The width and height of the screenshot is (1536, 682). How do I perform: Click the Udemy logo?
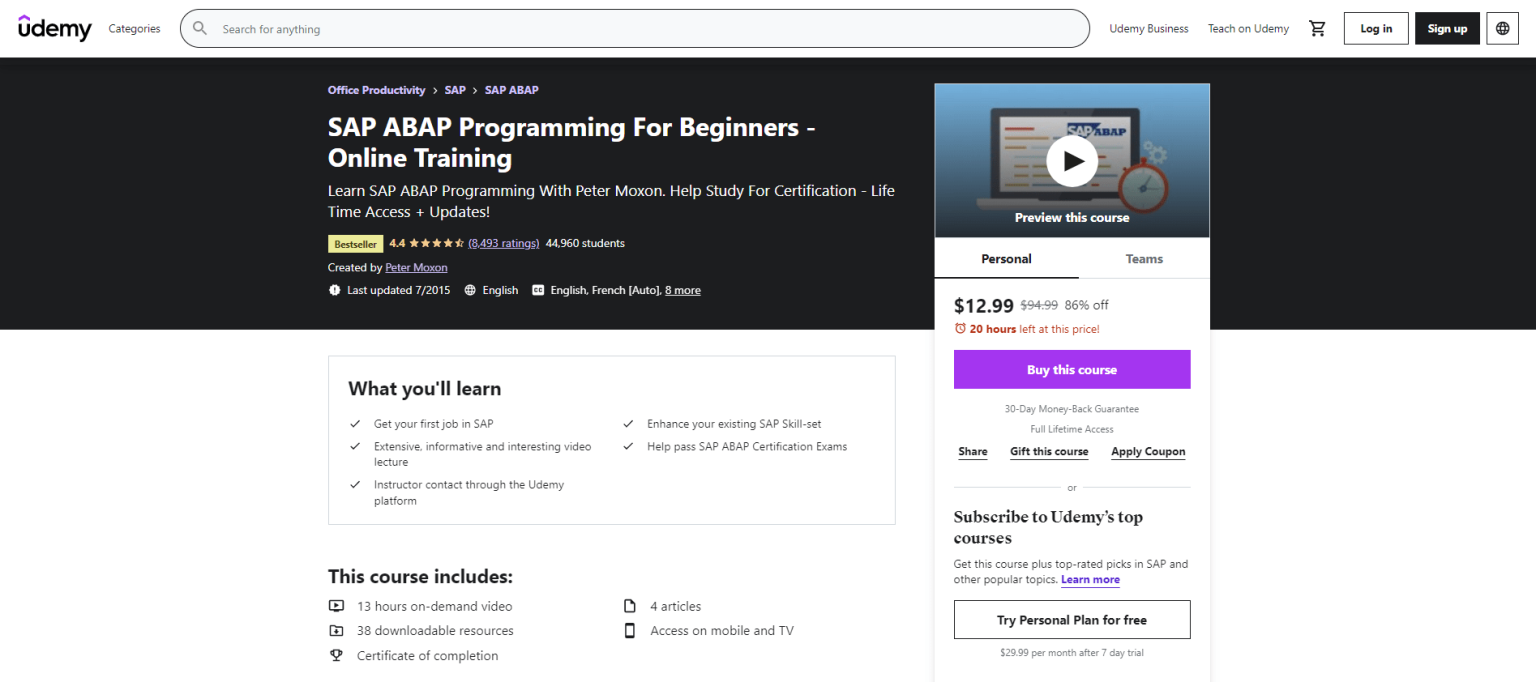click(x=54, y=28)
